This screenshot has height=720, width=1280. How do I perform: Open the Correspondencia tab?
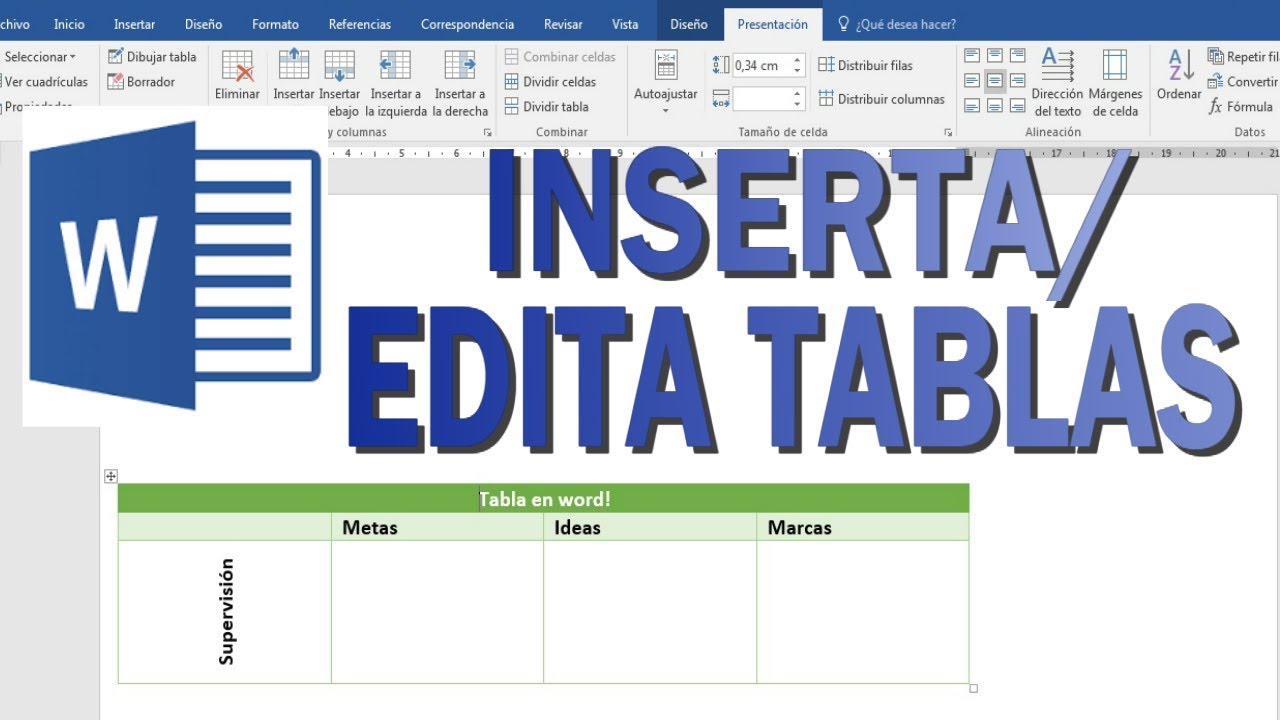[468, 24]
